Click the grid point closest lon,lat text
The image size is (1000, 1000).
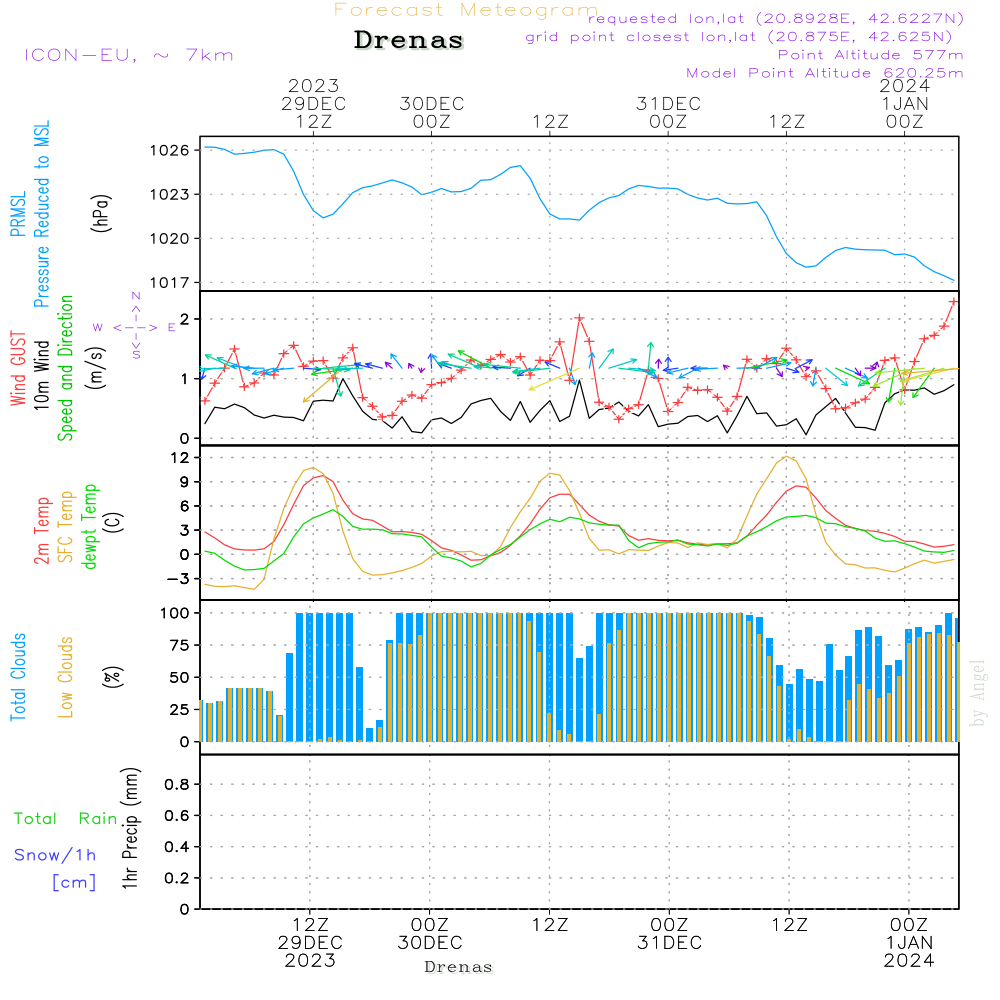[x=739, y=37]
